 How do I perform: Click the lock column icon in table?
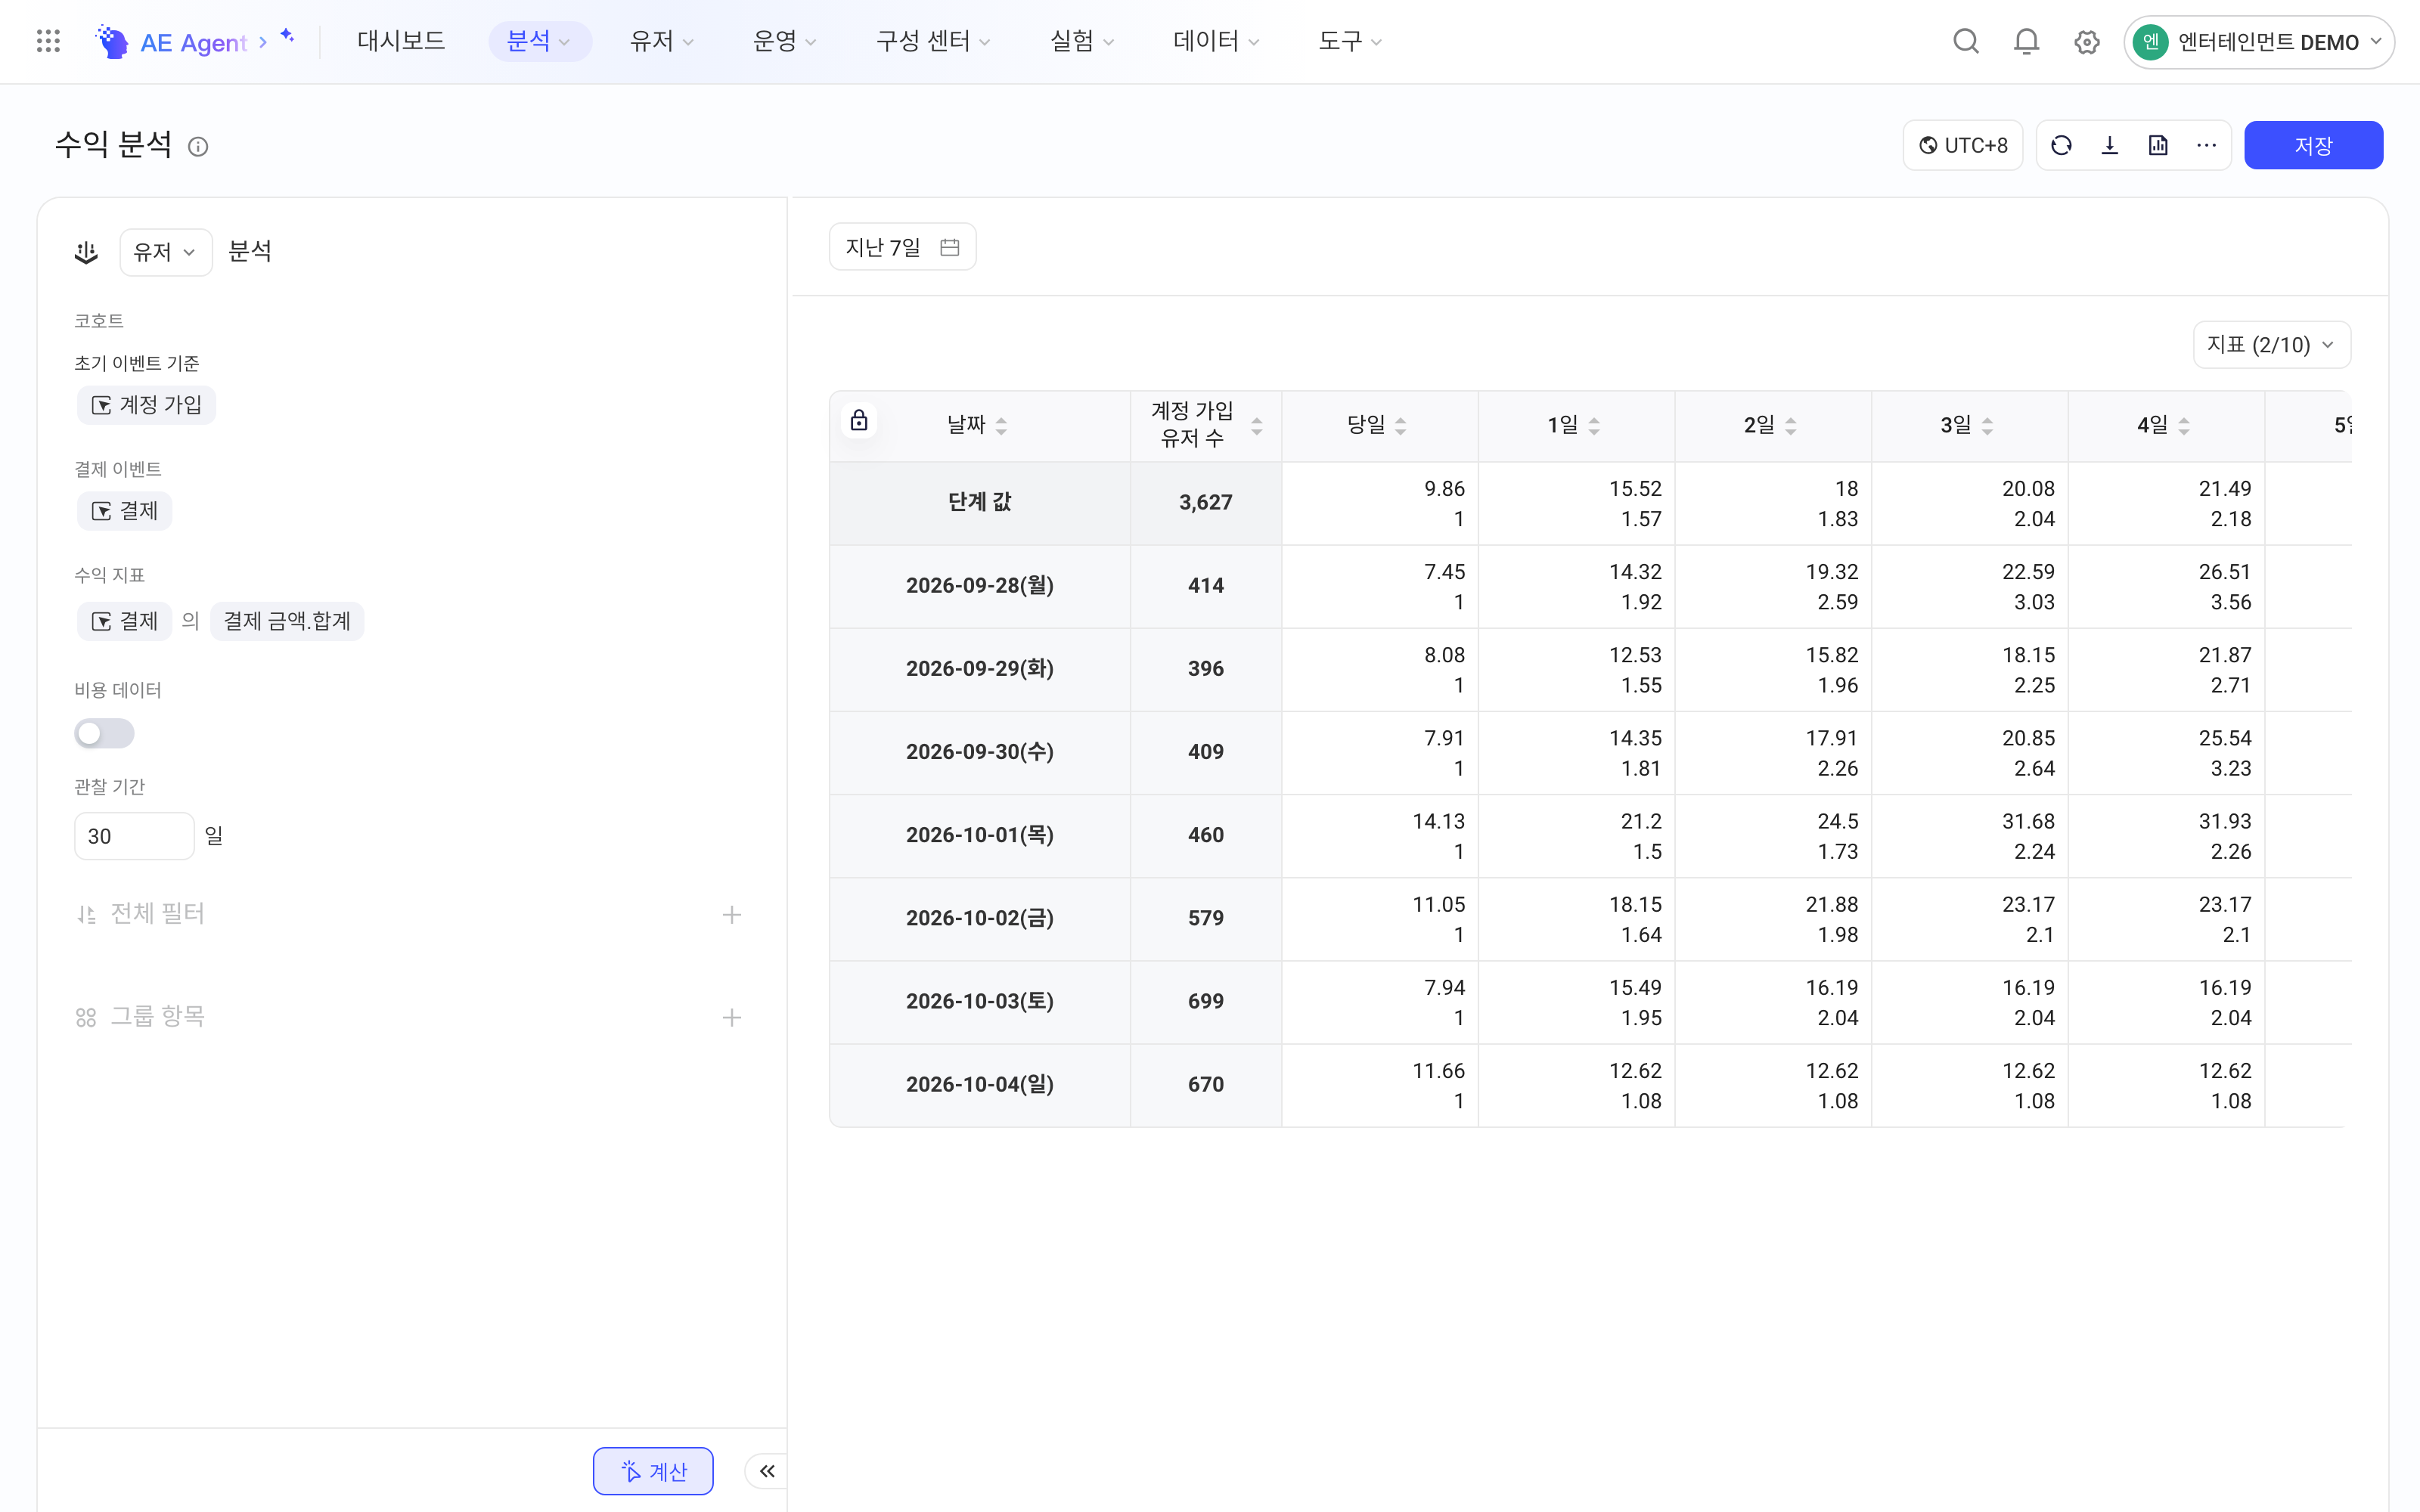[859, 420]
